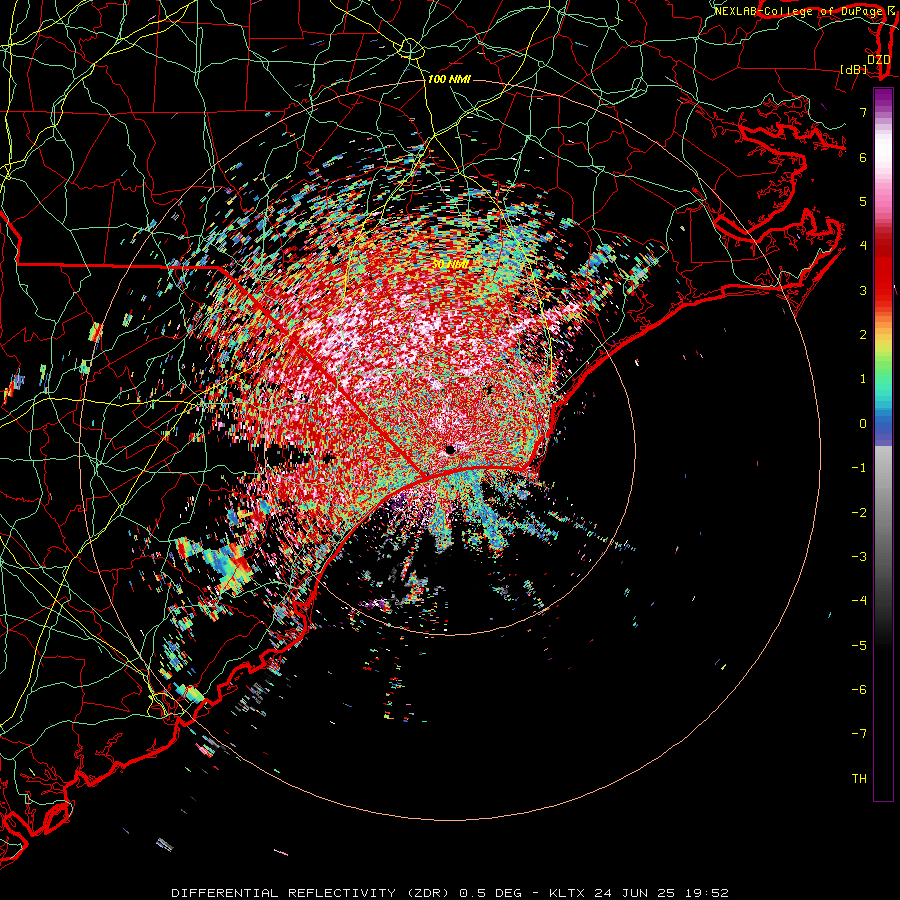This screenshot has width=900, height=900.
Task: Select the 4 value on the dB scale
Action: (x=863, y=246)
